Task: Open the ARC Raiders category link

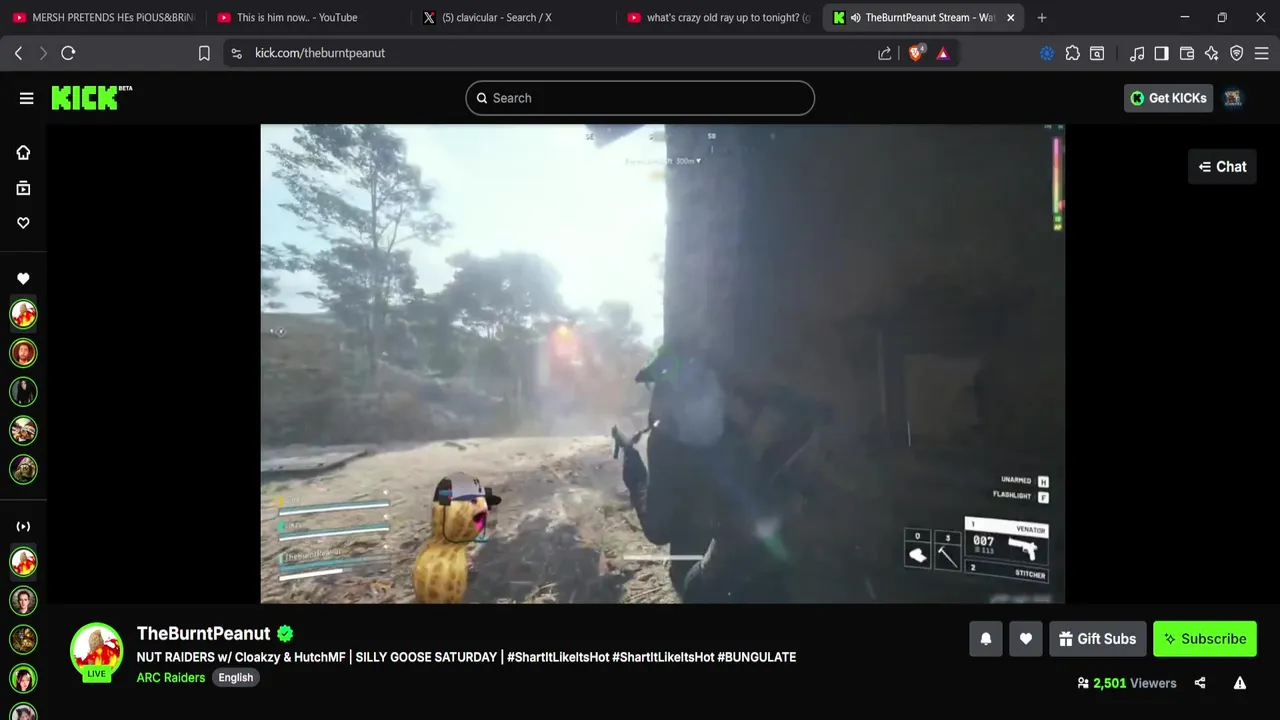Action: pos(171,678)
